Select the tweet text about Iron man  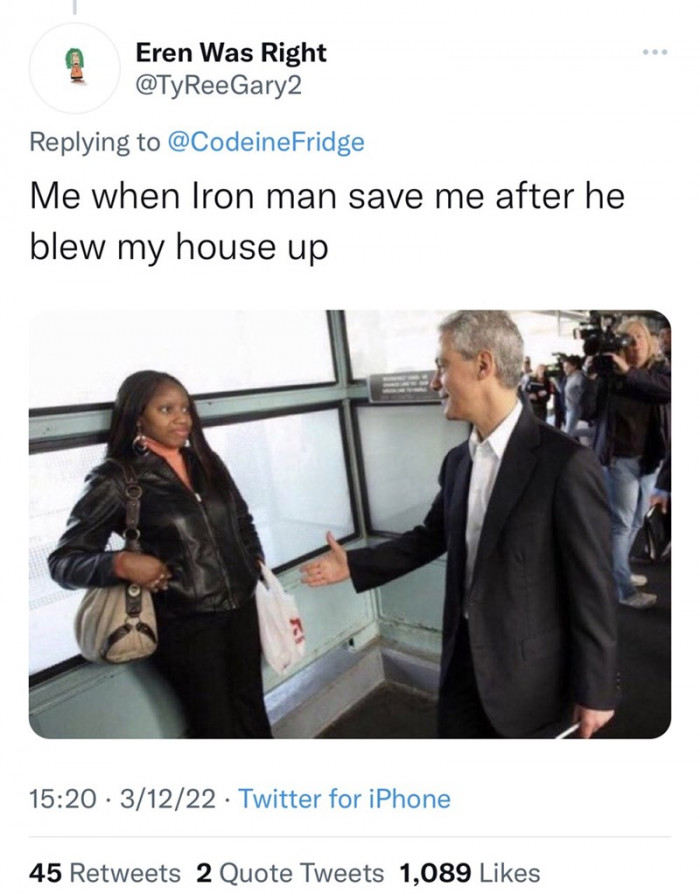327,222
